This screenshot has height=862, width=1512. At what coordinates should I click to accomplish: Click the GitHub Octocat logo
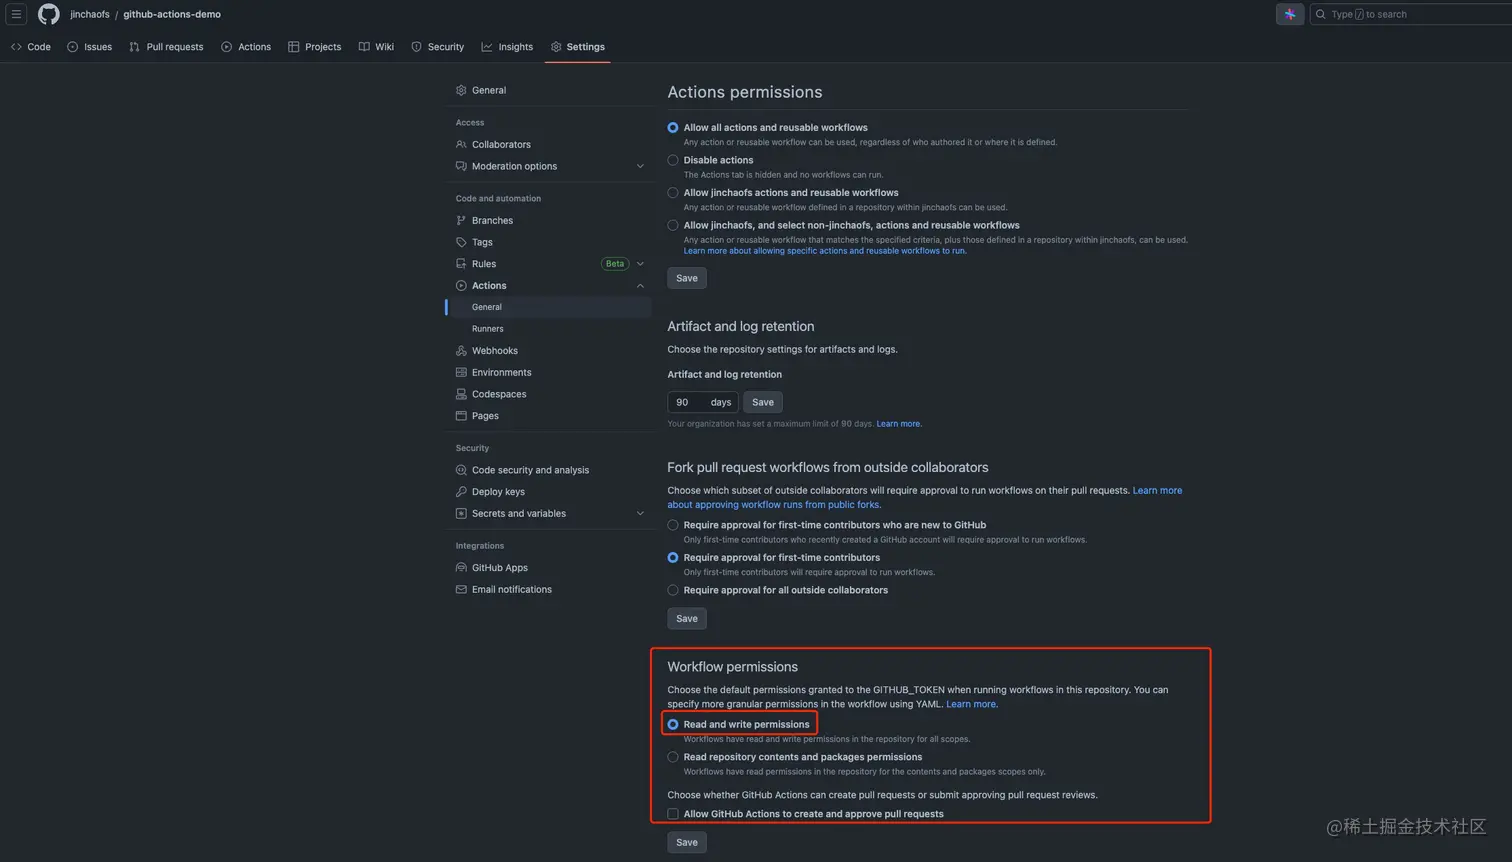(48, 14)
